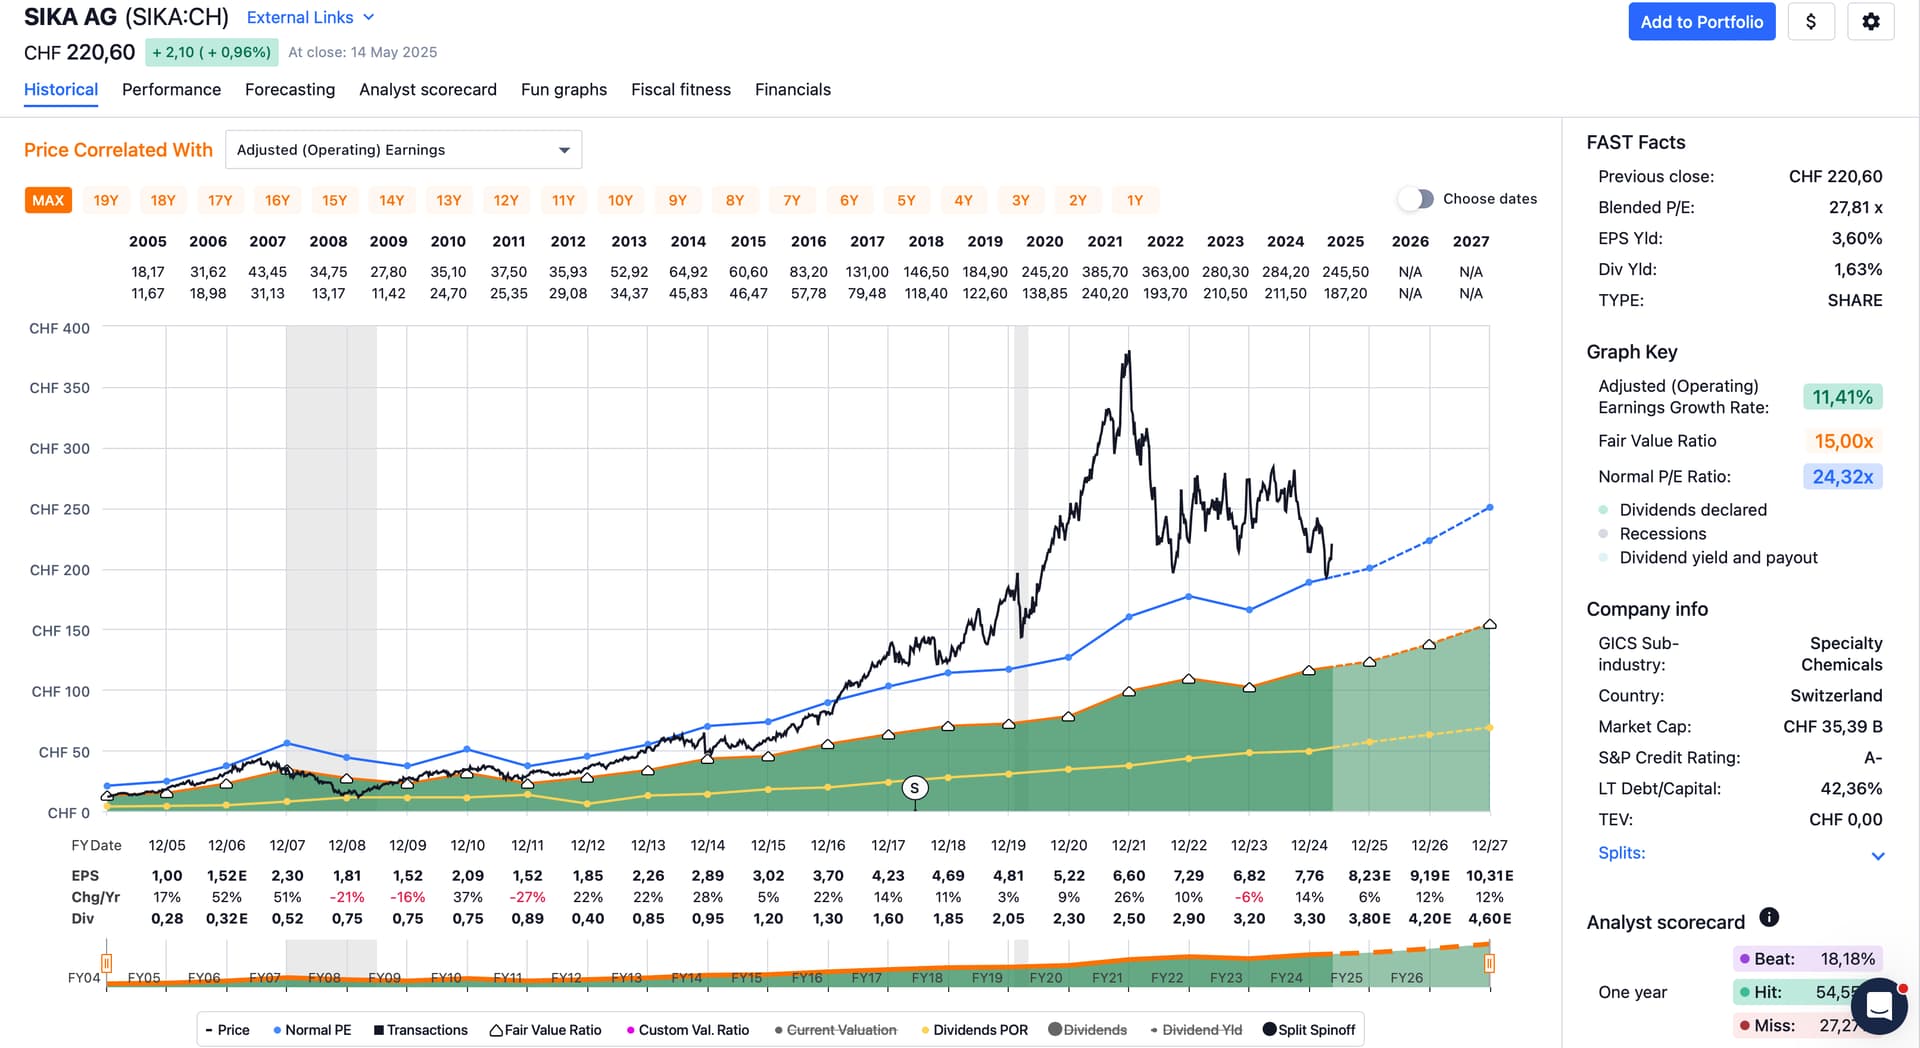Open the Financials tab
The height and width of the screenshot is (1048, 1920).
793,89
